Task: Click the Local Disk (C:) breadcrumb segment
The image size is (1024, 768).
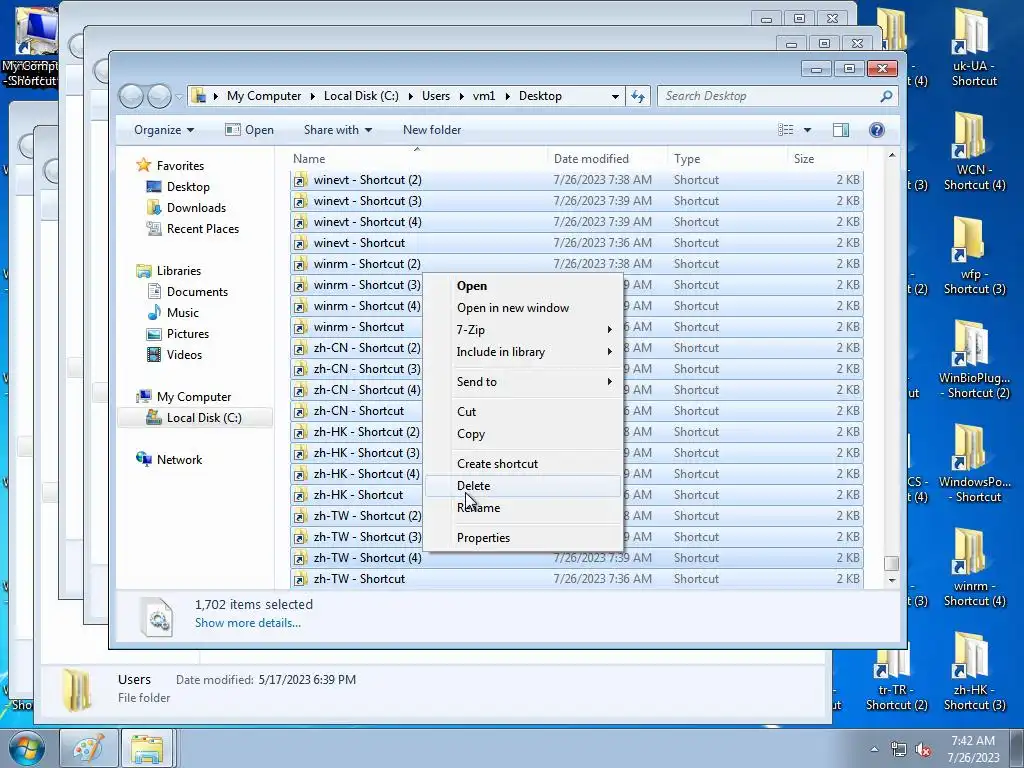Action: point(361,96)
